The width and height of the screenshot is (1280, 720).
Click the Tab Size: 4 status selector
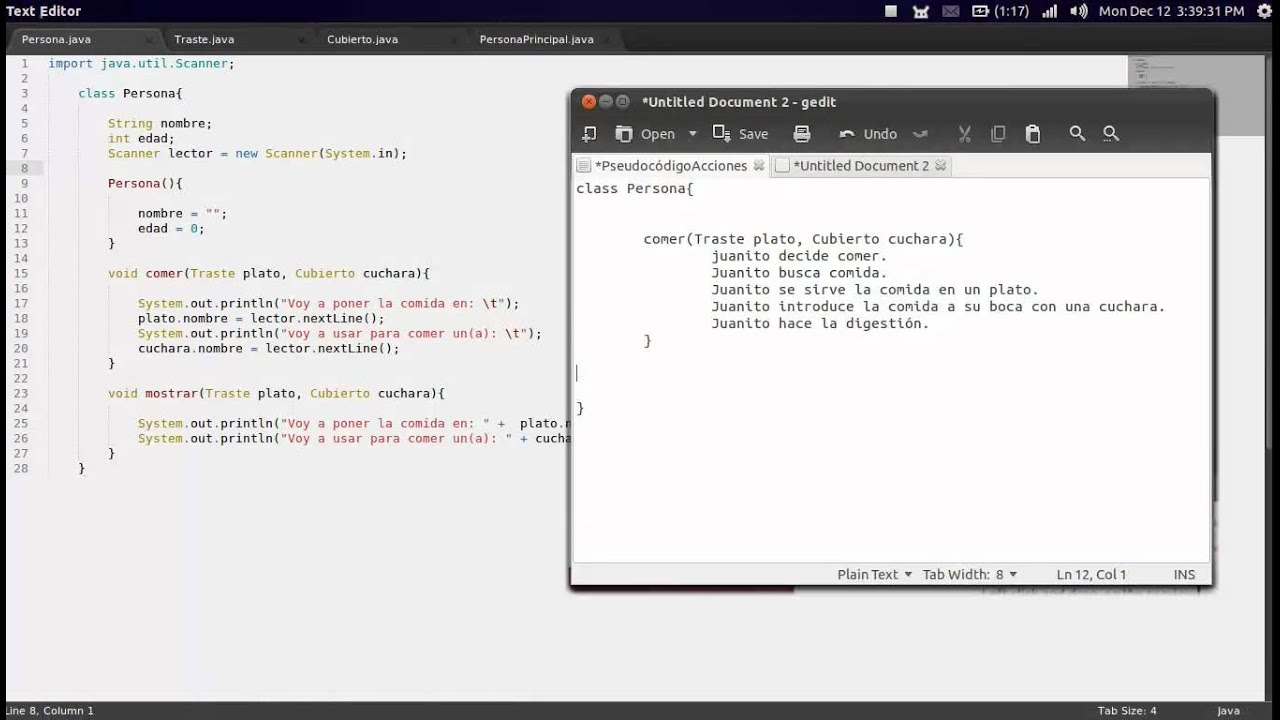pos(1127,711)
